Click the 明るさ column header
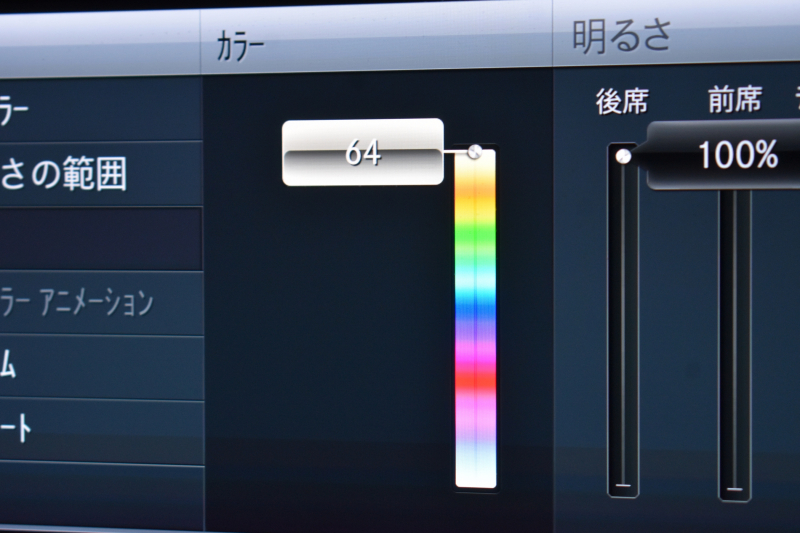The image size is (800, 533). click(621, 37)
